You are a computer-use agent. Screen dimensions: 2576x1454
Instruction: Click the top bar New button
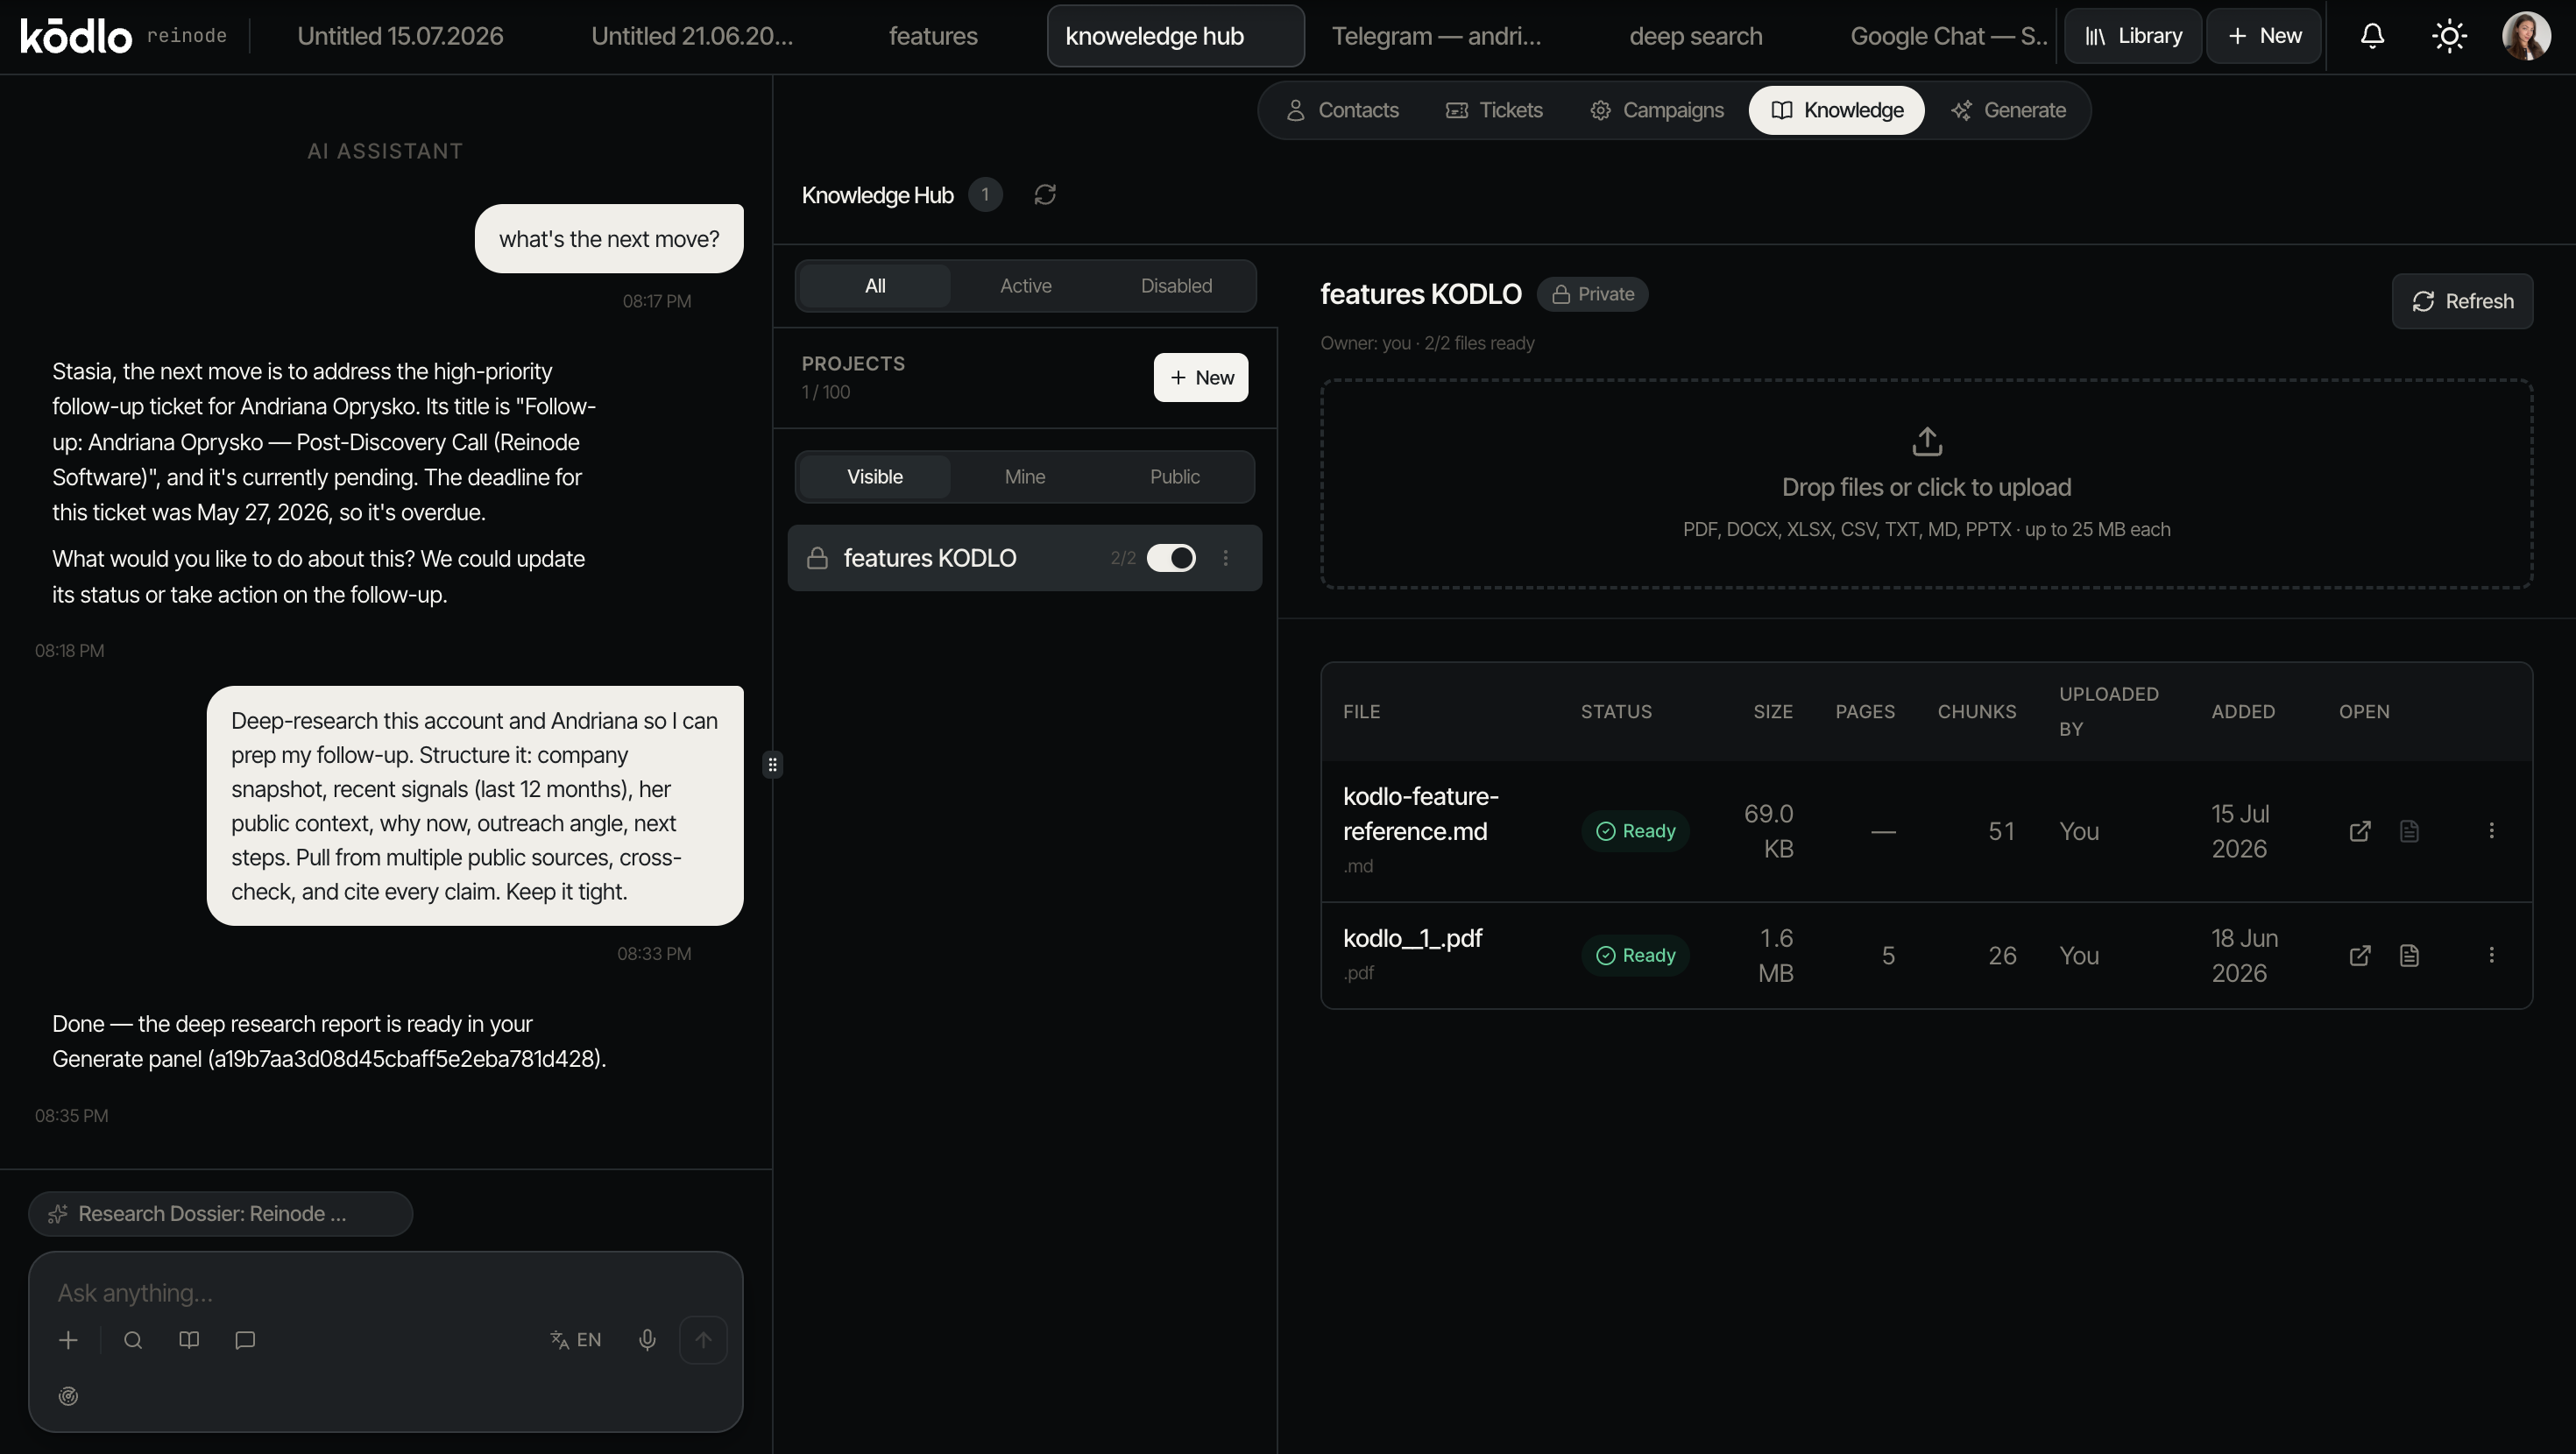[x=2264, y=36]
